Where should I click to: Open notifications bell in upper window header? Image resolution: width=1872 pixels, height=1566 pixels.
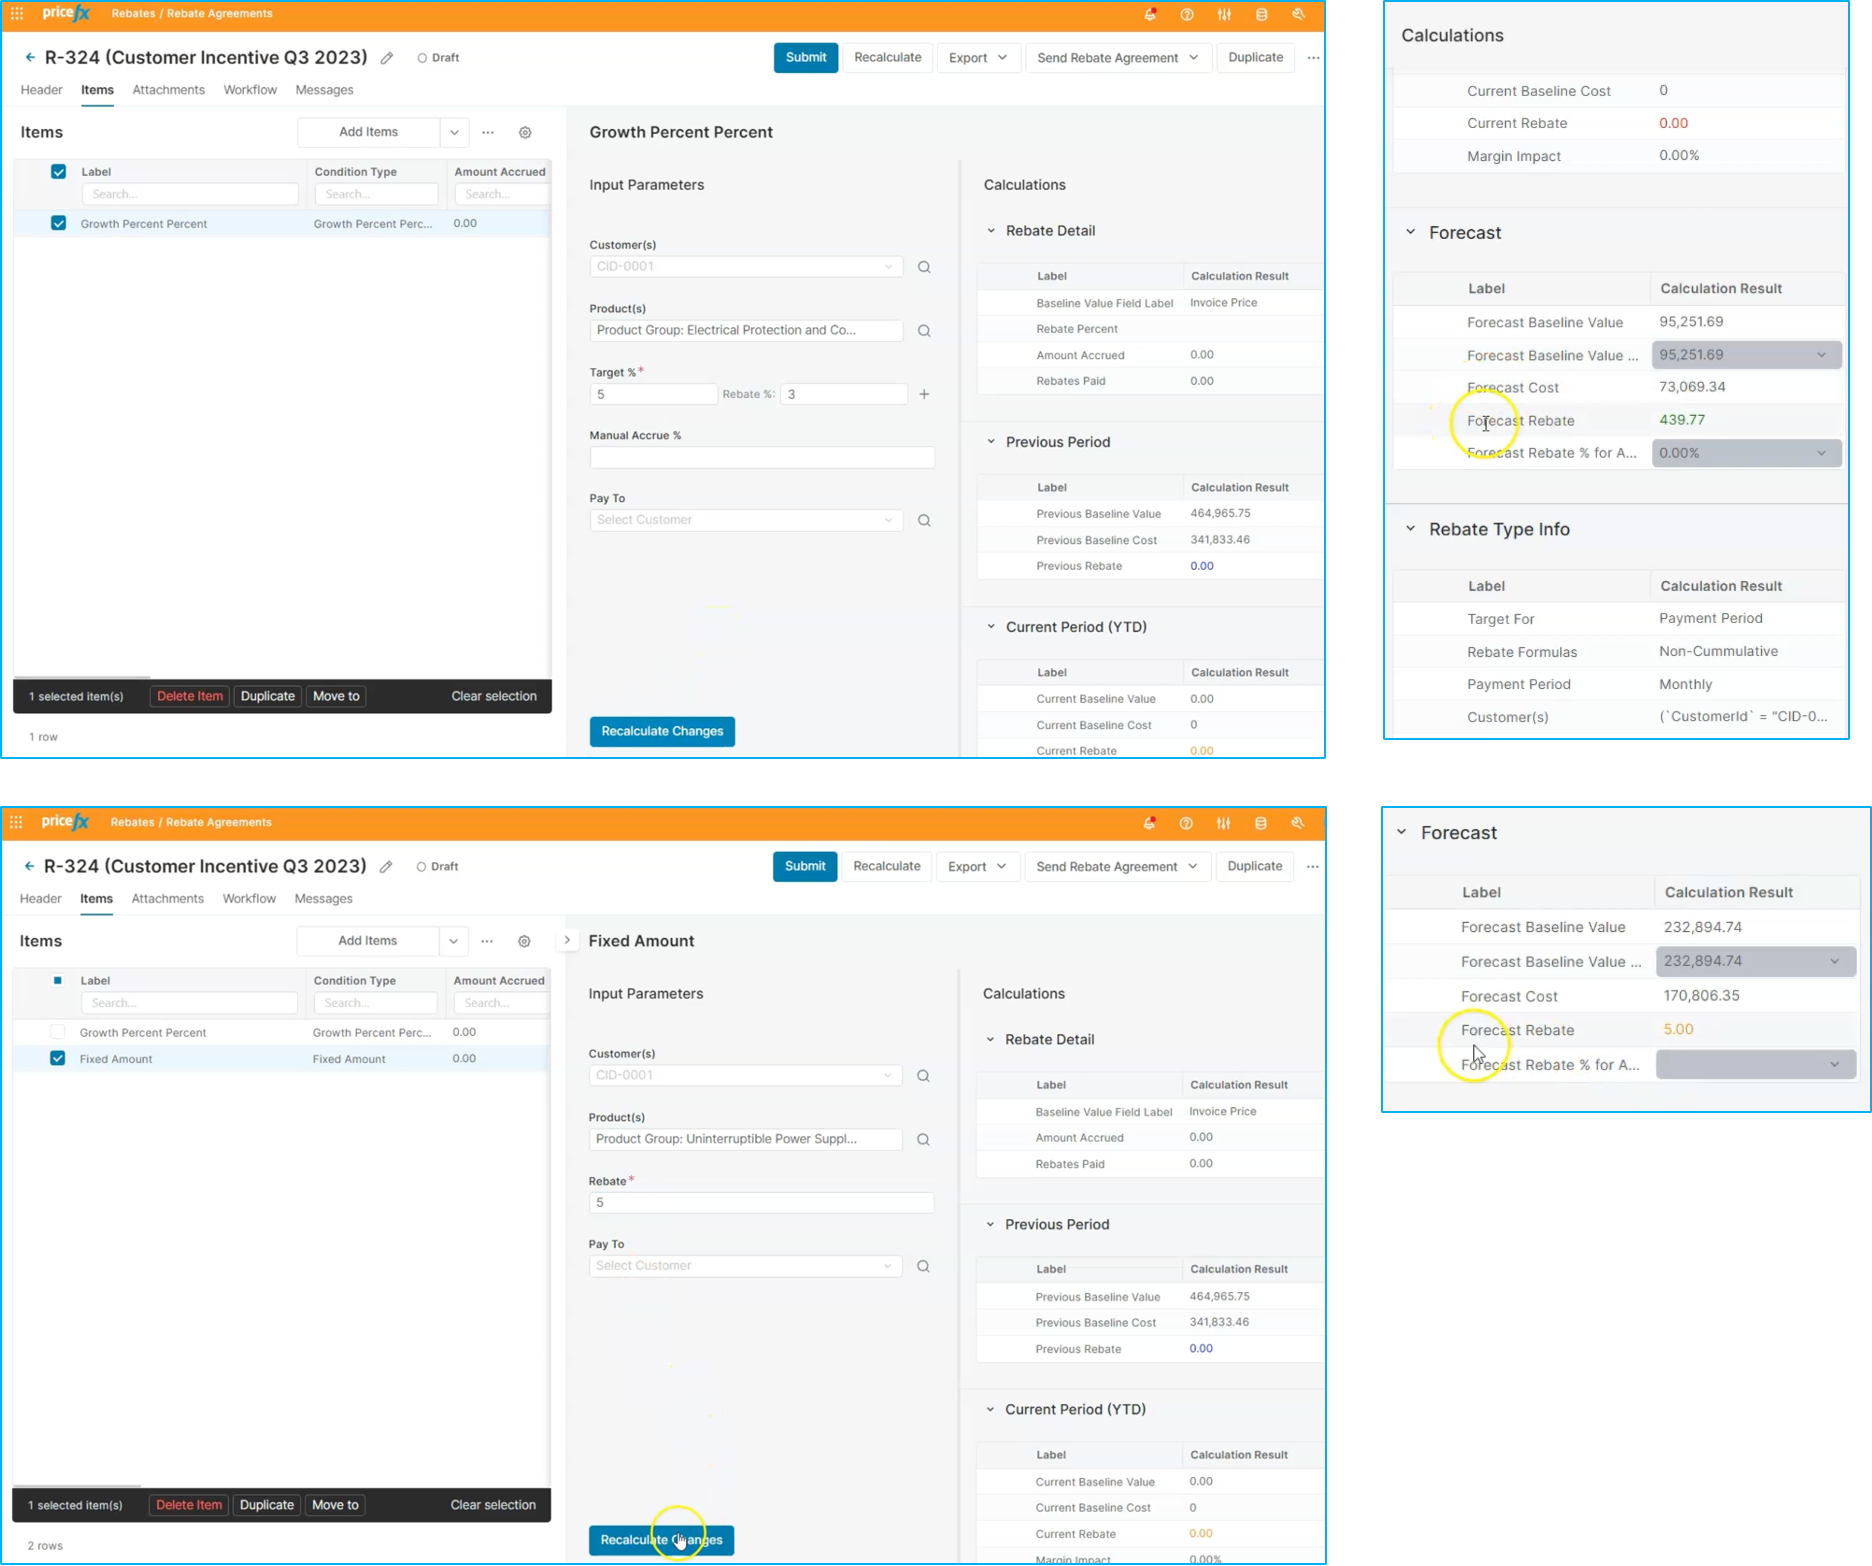pyautogui.click(x=1150, y=14)
